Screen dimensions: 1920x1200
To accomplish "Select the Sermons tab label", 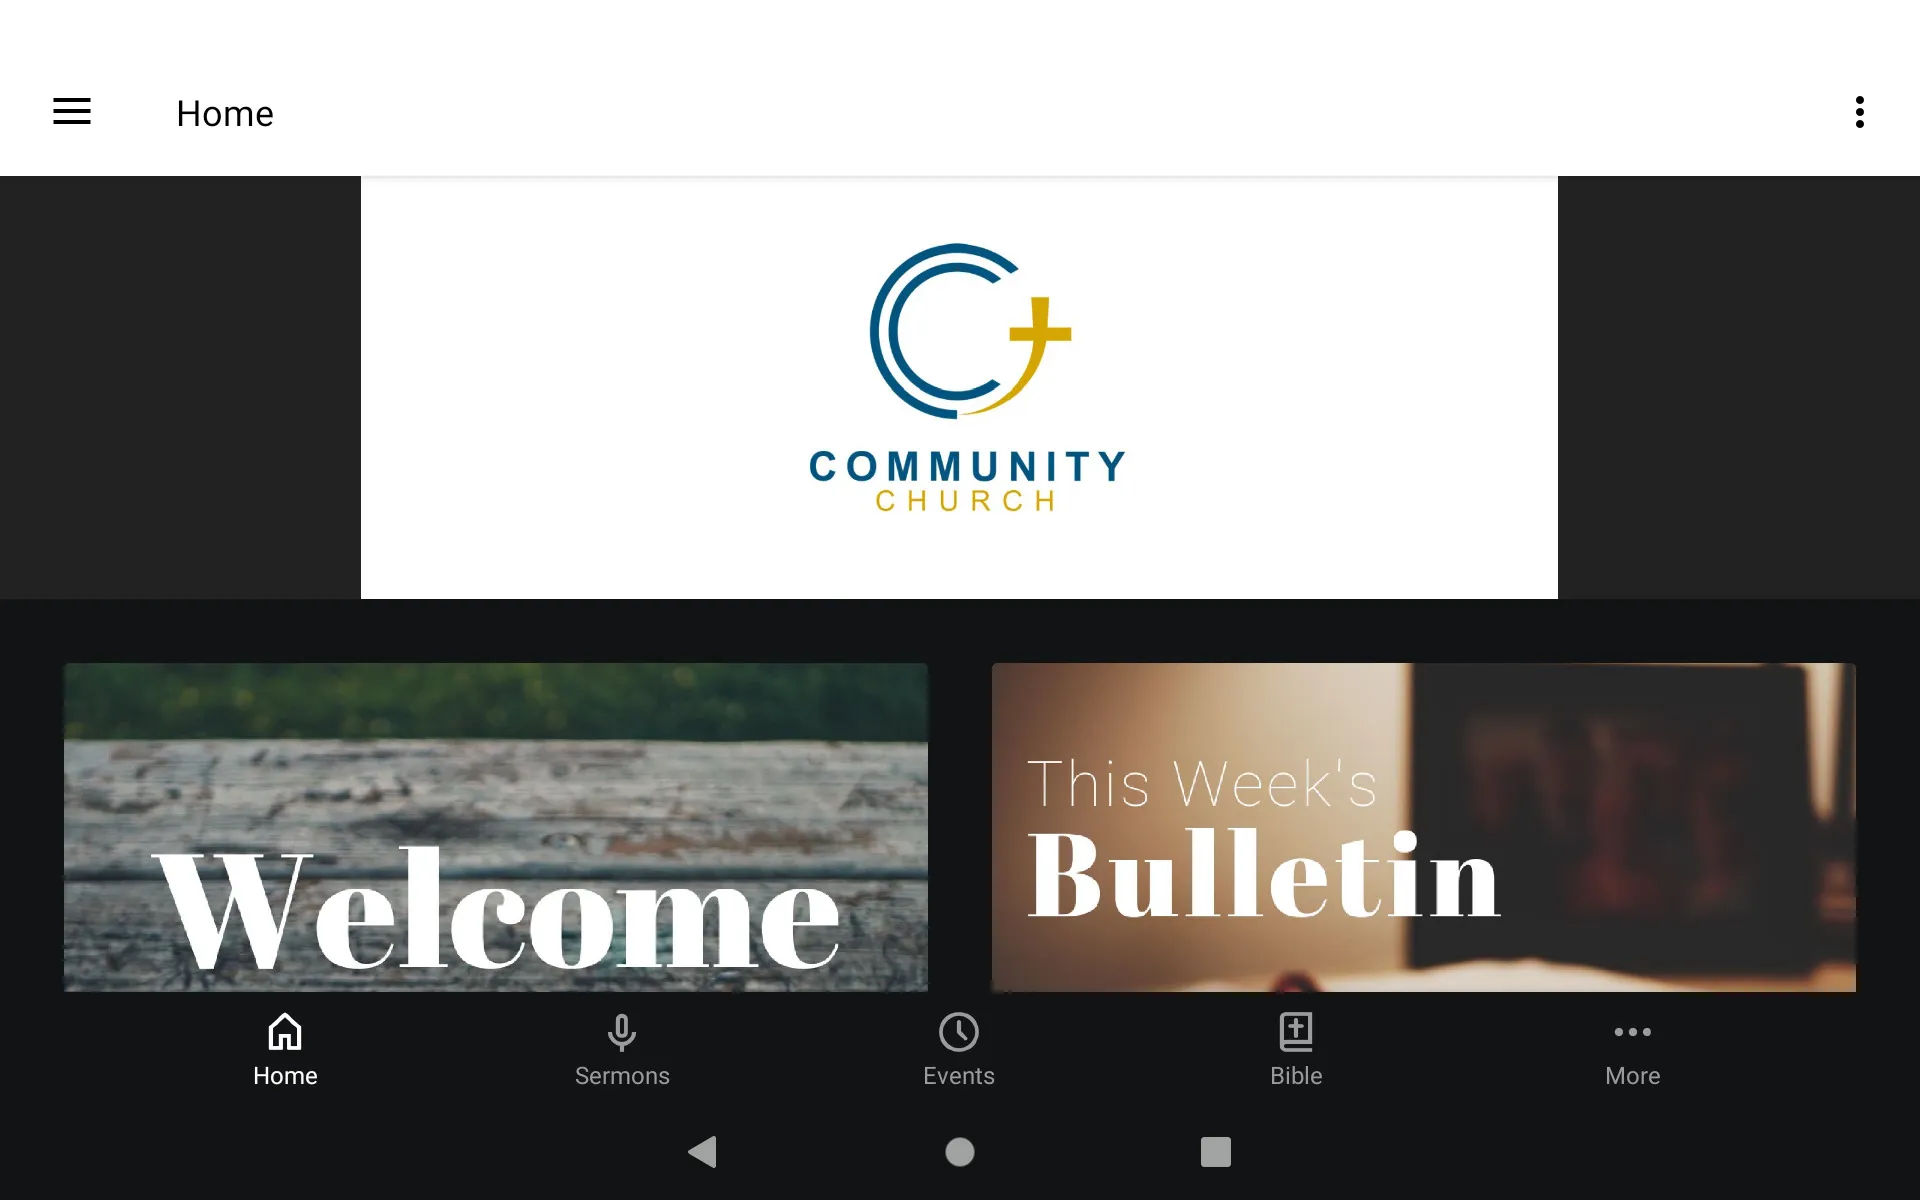I will tap(622, 1076).
